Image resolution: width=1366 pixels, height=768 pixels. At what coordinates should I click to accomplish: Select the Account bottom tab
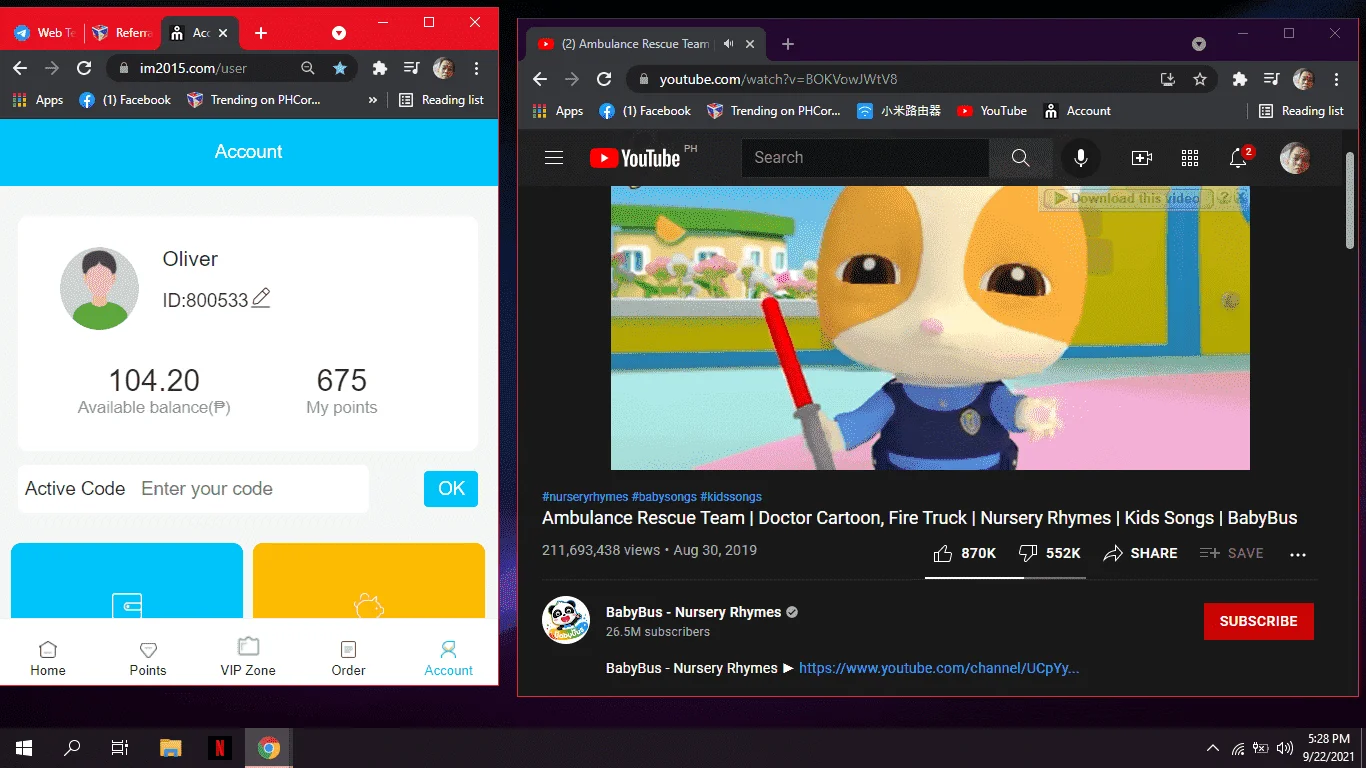[x=448, y=658]
